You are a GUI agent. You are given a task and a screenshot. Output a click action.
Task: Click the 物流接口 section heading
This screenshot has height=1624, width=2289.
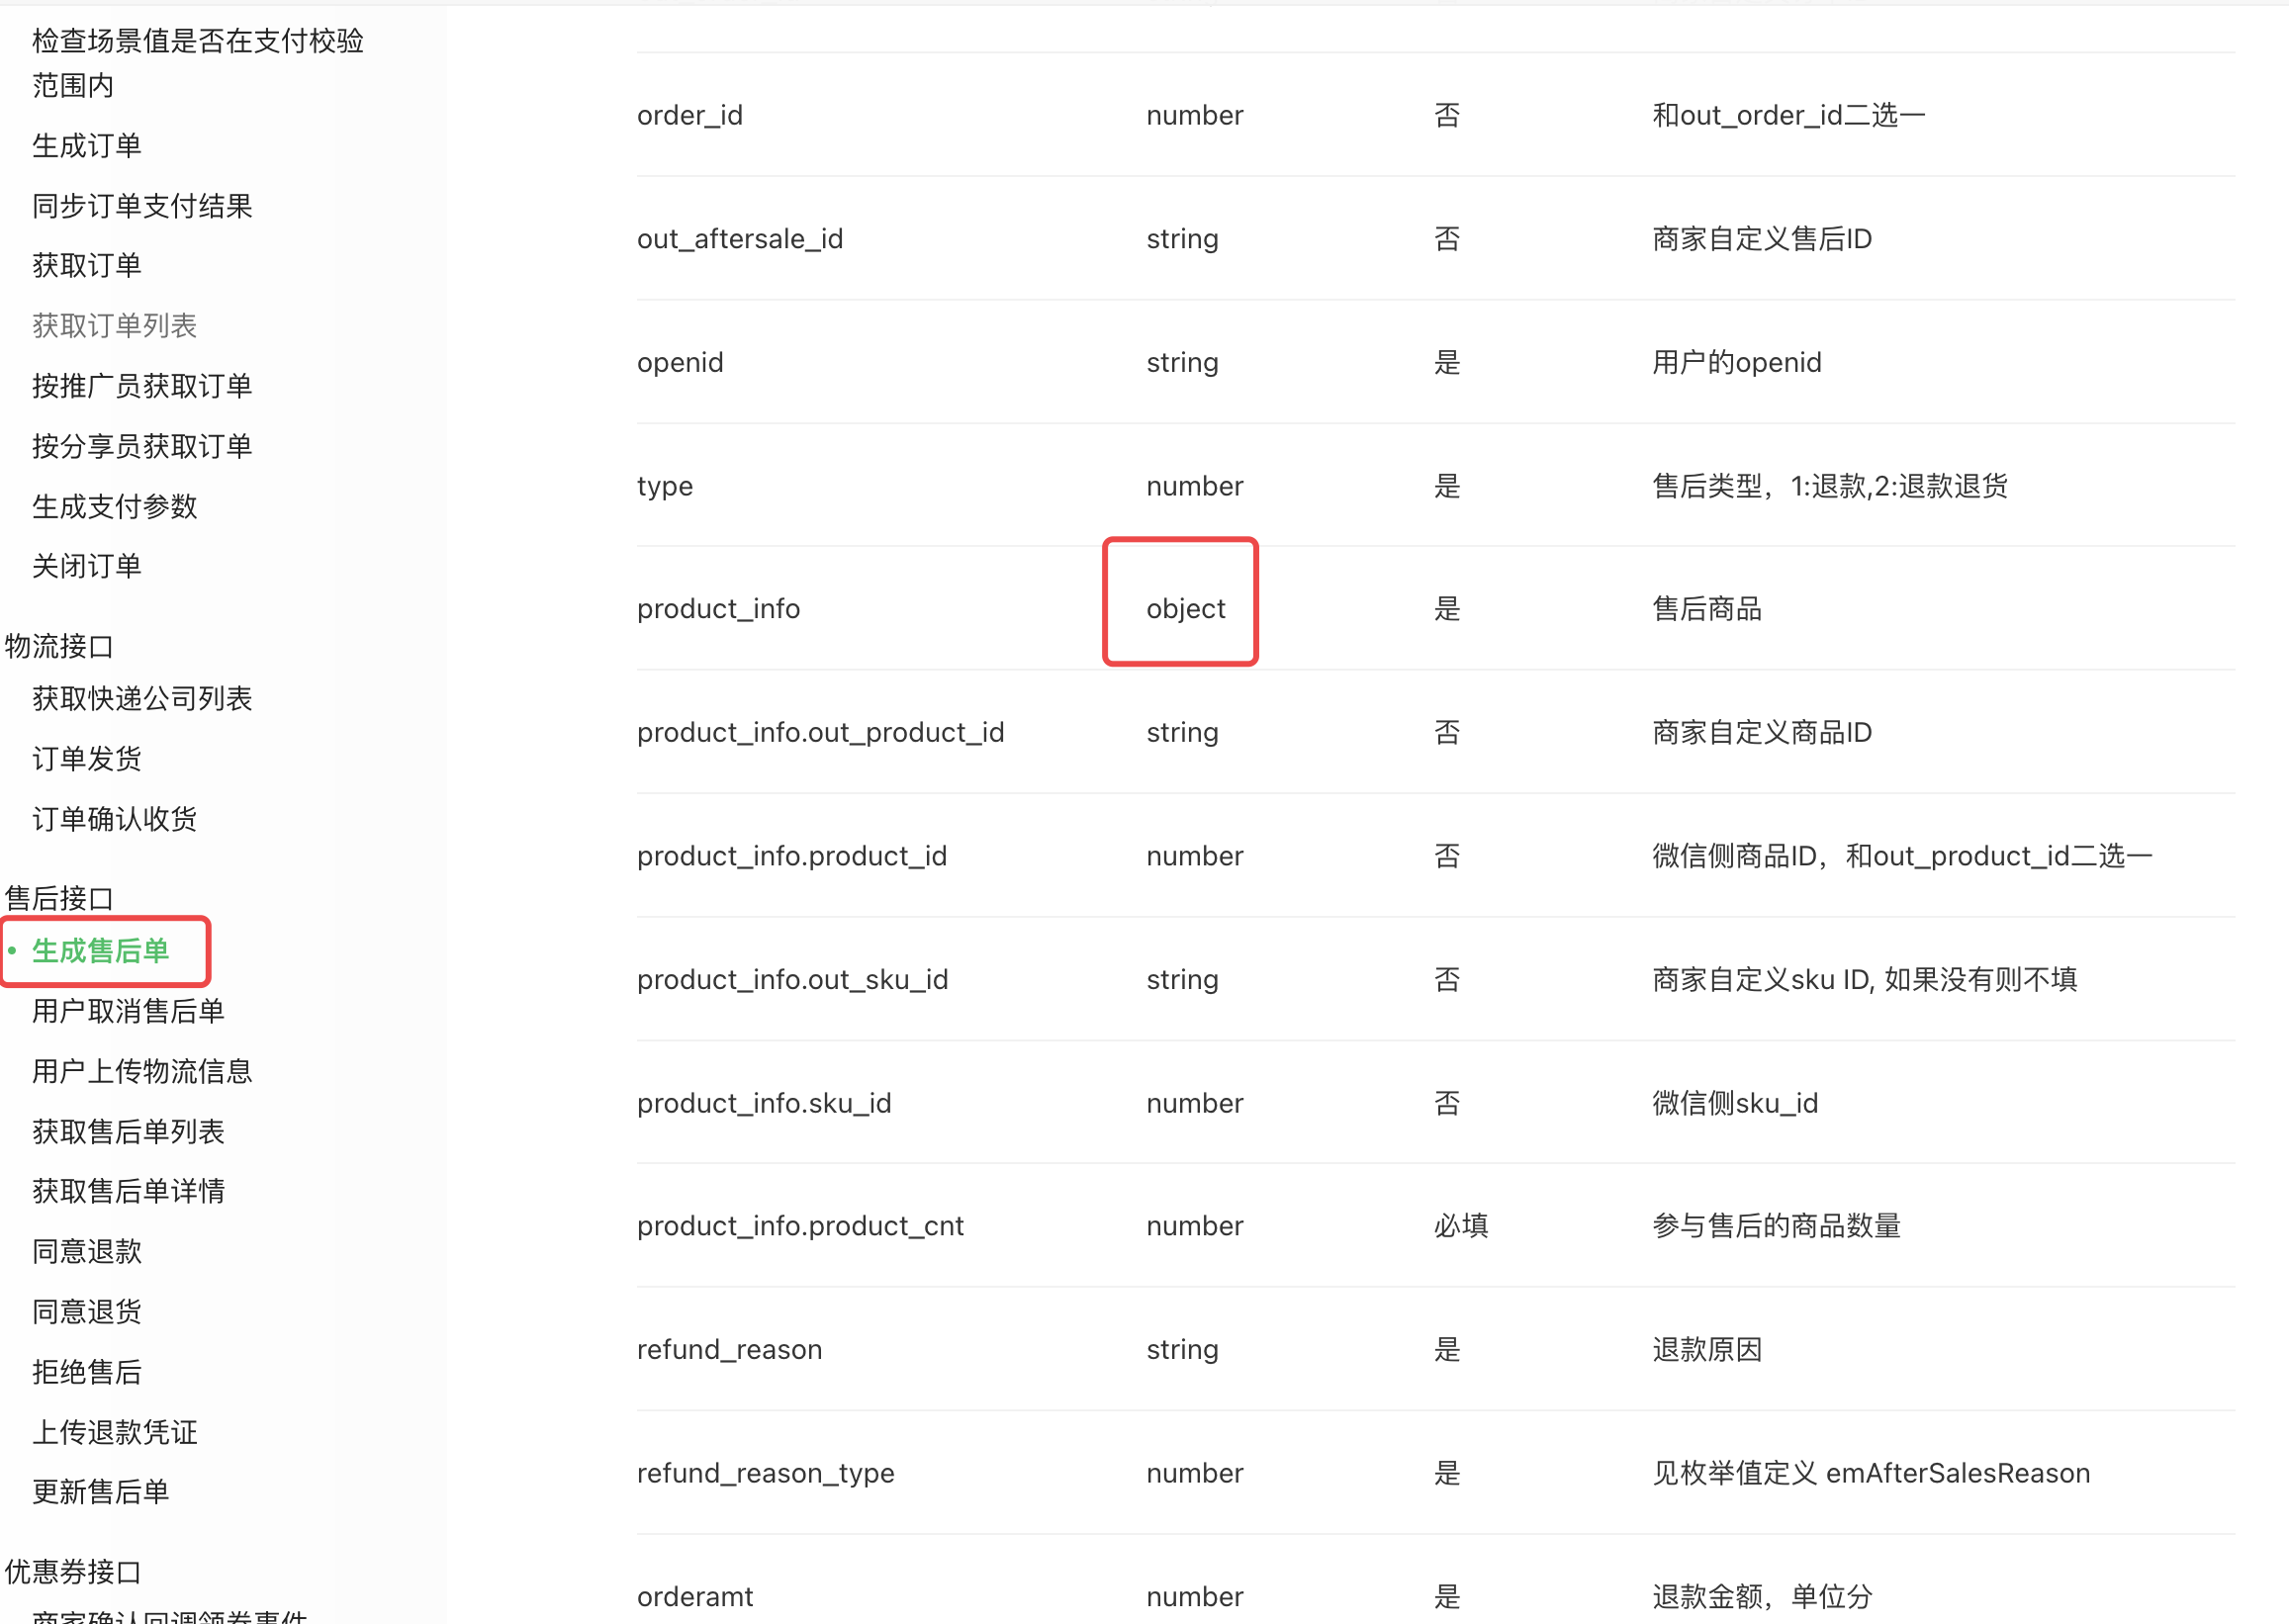[x=59, y=646]
